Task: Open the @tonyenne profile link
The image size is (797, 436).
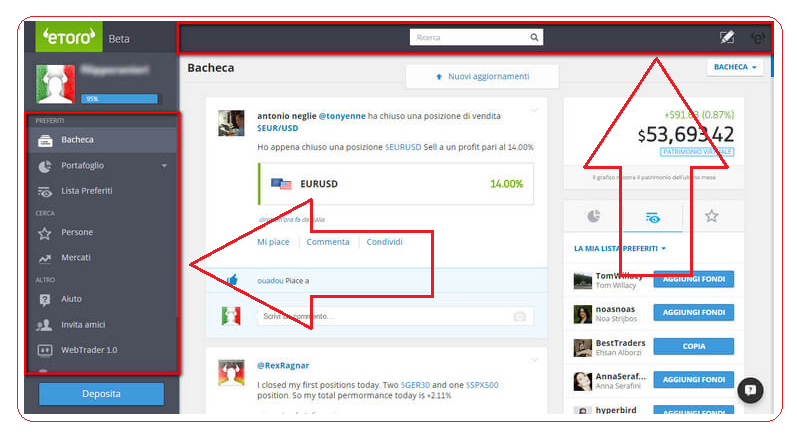Action: (342, 116)
